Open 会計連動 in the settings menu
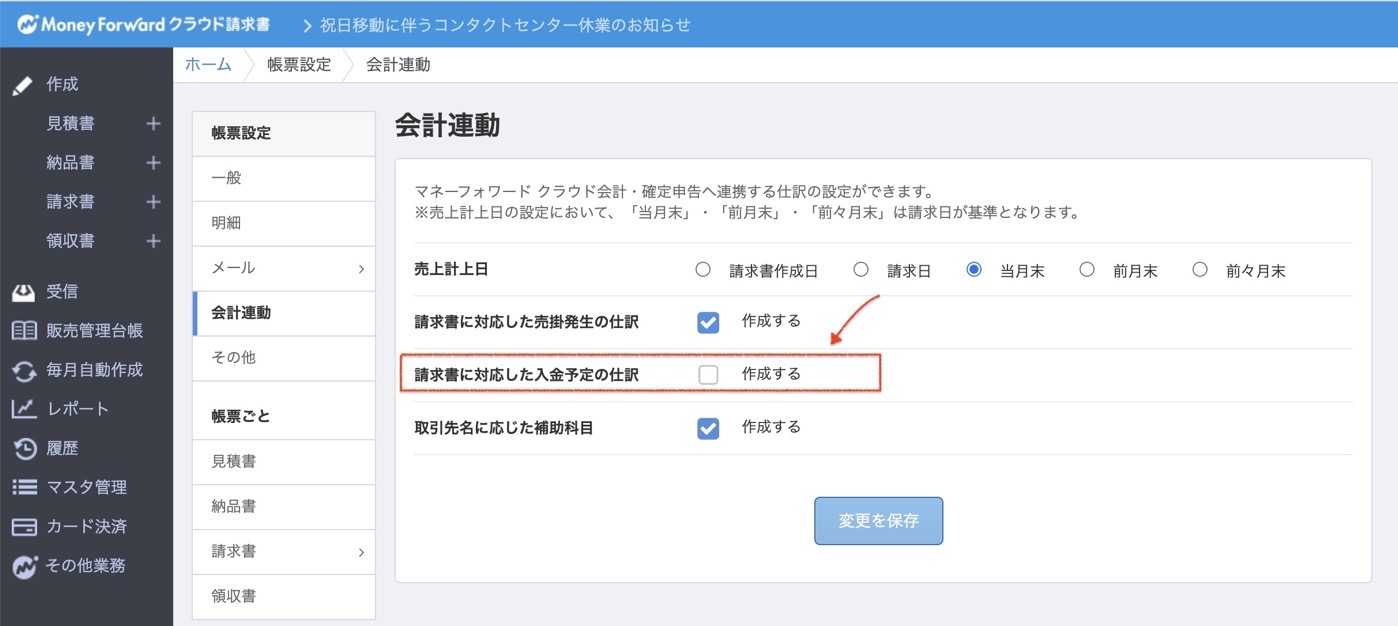Image resolution: width=1398 pixels, height=626 pixels. click(x=284, y=313)
